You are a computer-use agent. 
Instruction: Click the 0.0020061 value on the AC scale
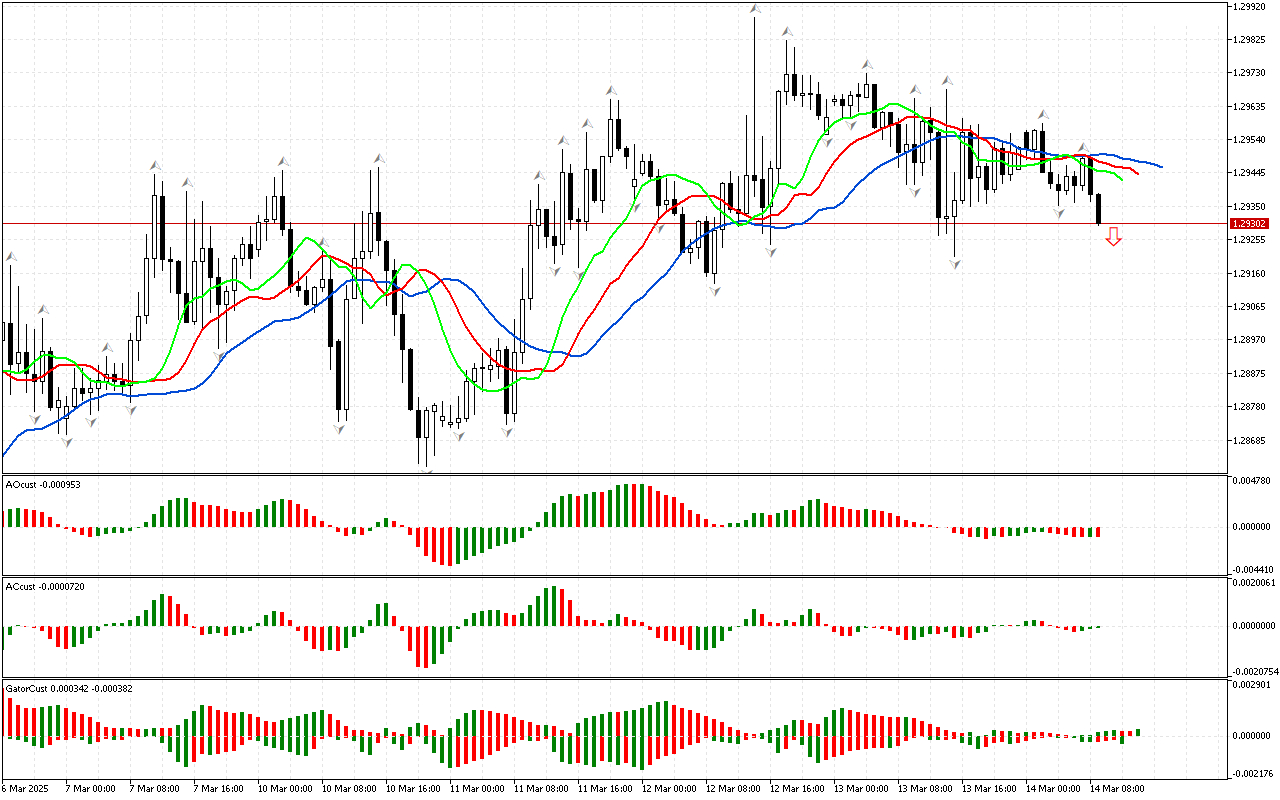click(1254, 582)
